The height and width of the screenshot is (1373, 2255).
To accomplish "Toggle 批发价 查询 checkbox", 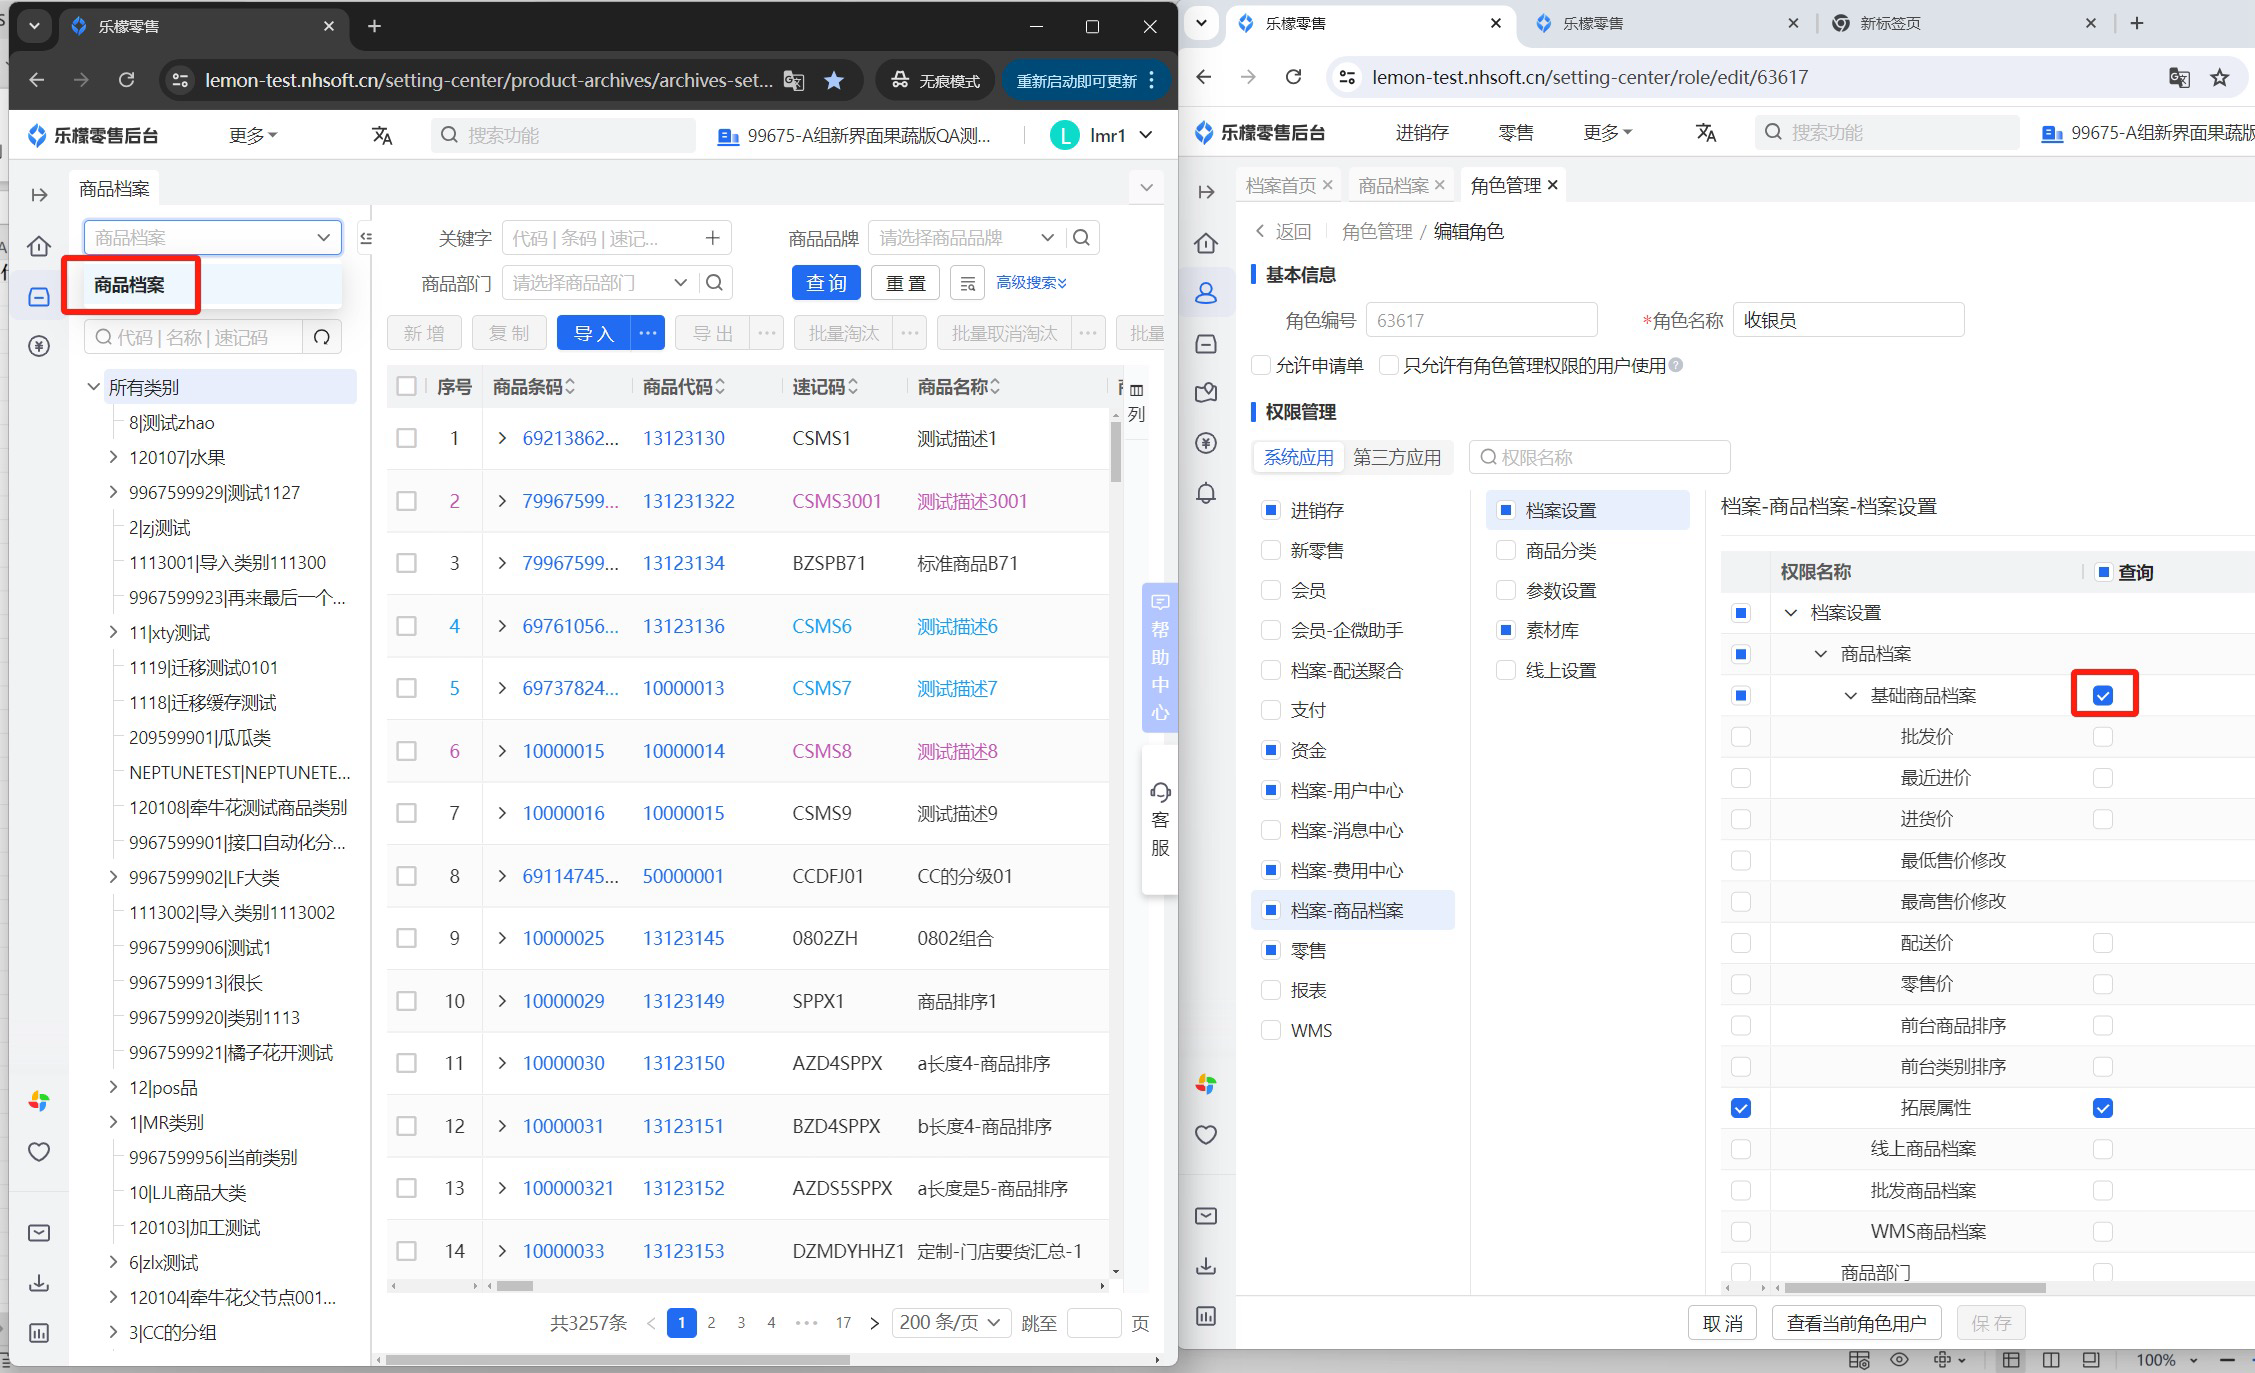I will point(2103,737).
